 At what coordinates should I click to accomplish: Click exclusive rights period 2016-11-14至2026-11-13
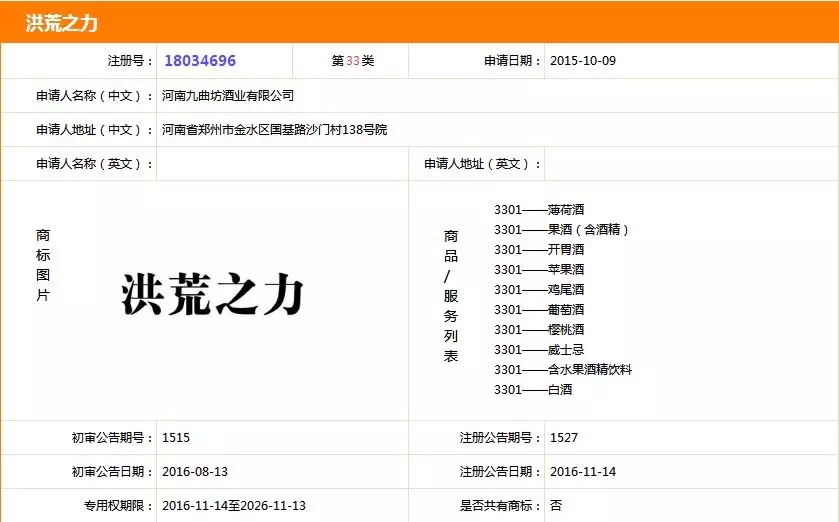234,506
